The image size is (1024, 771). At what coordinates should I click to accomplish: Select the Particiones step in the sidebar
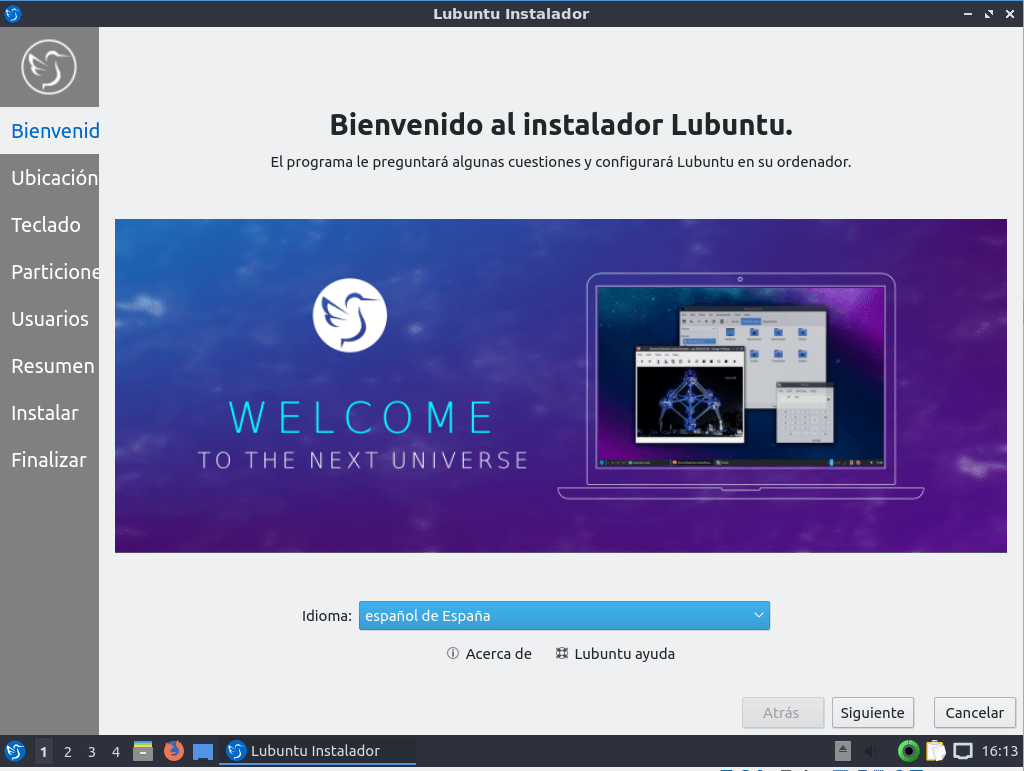pos(51,271)
